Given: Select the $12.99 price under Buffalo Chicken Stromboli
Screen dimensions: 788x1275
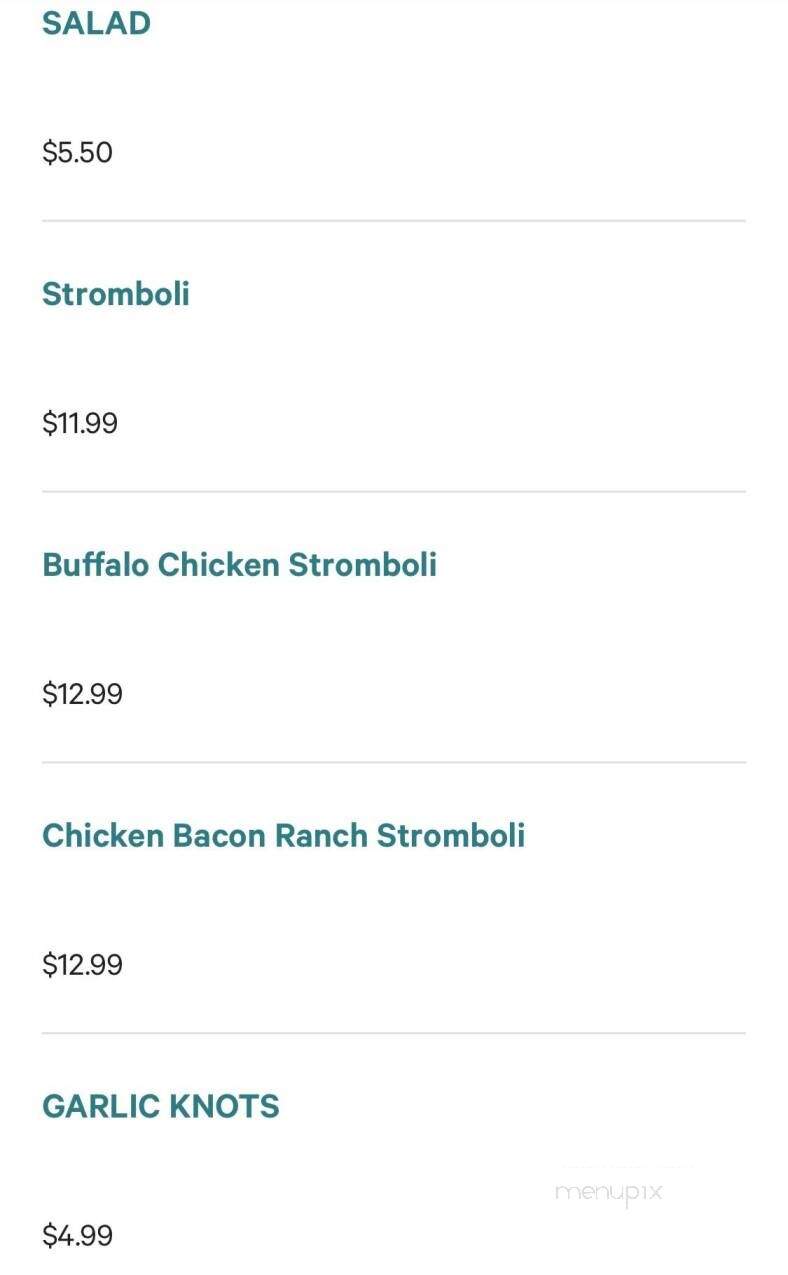Looking at the screenshot, I should point(82,695).
